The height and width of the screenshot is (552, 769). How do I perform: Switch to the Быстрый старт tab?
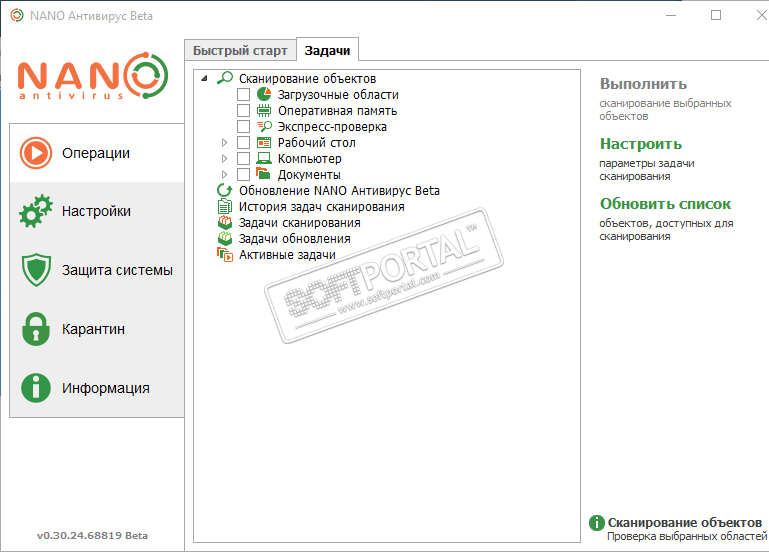(240, 50)
